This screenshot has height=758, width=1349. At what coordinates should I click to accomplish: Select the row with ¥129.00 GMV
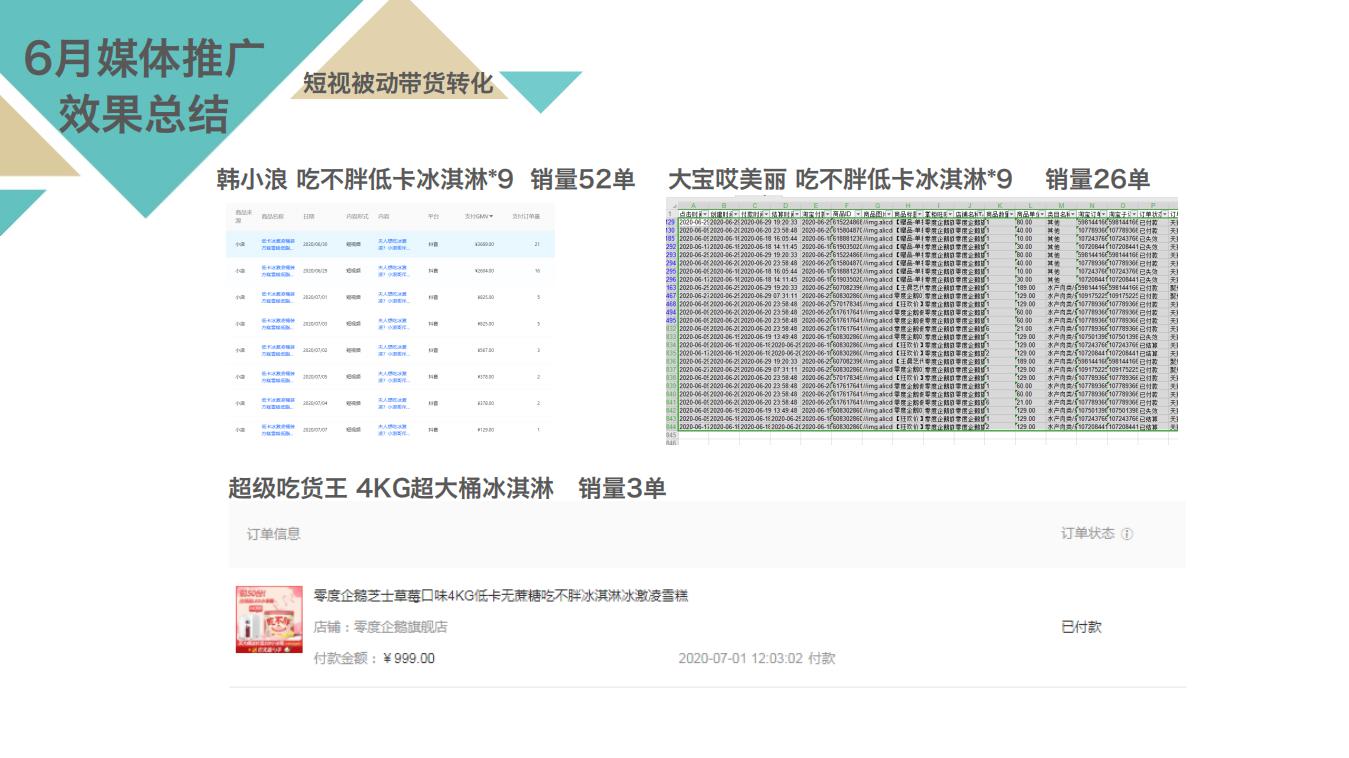[x=390, y=430]
